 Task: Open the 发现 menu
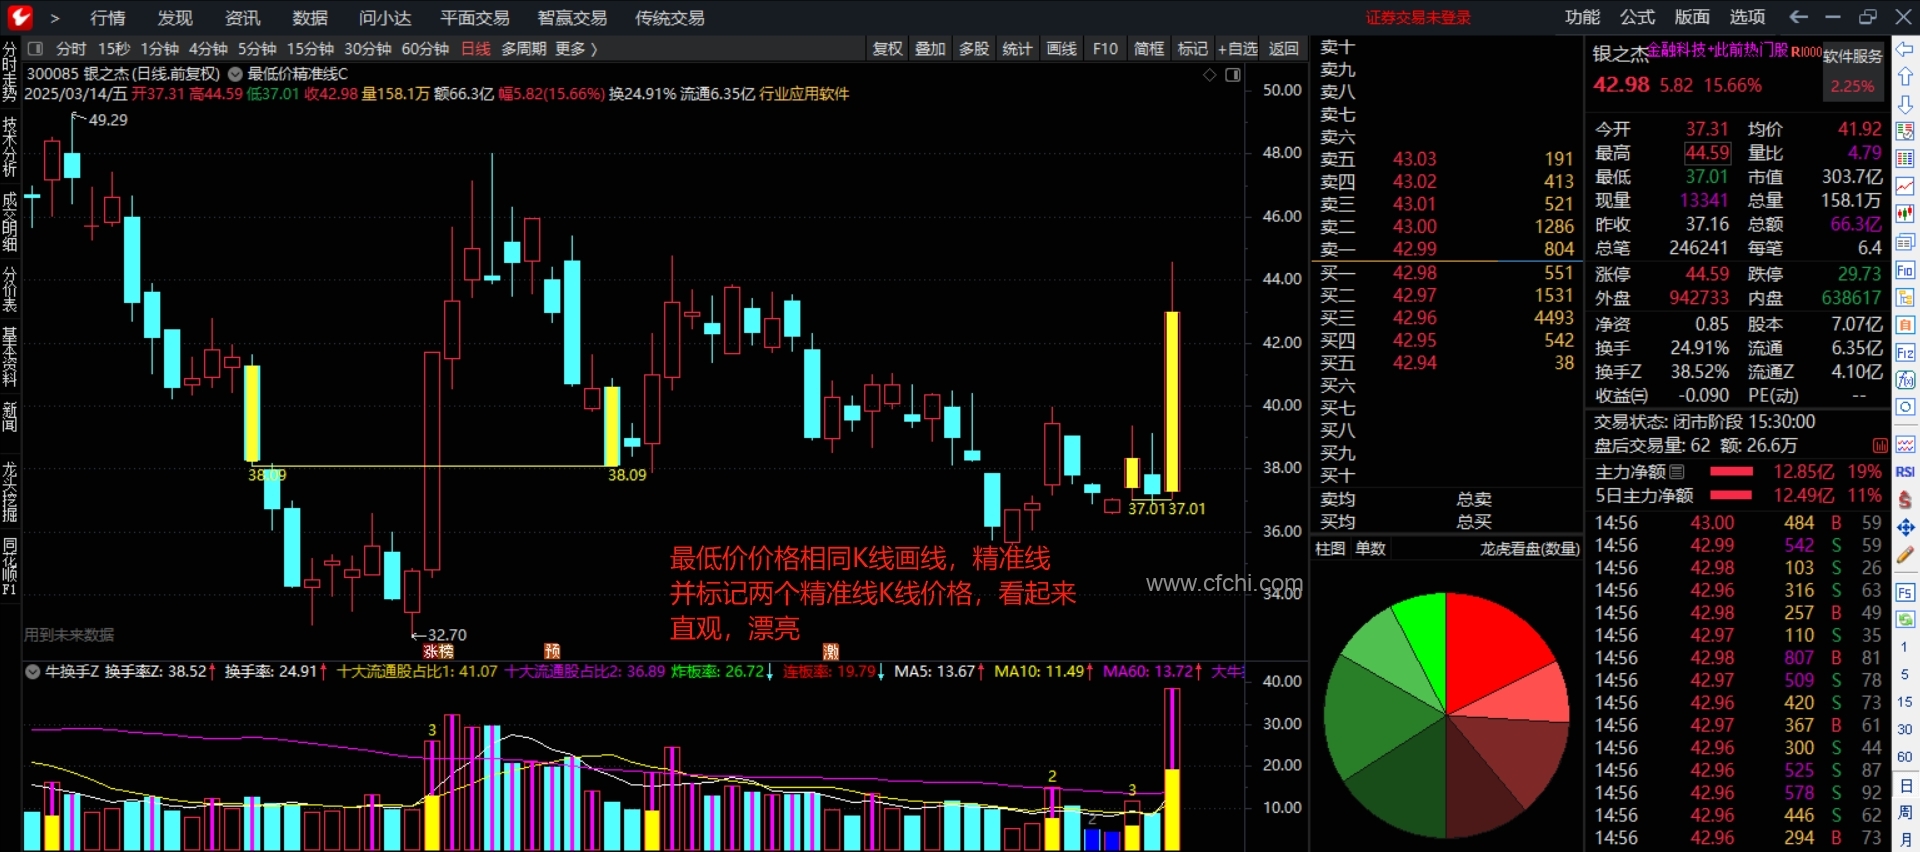[x=175, y=18]
